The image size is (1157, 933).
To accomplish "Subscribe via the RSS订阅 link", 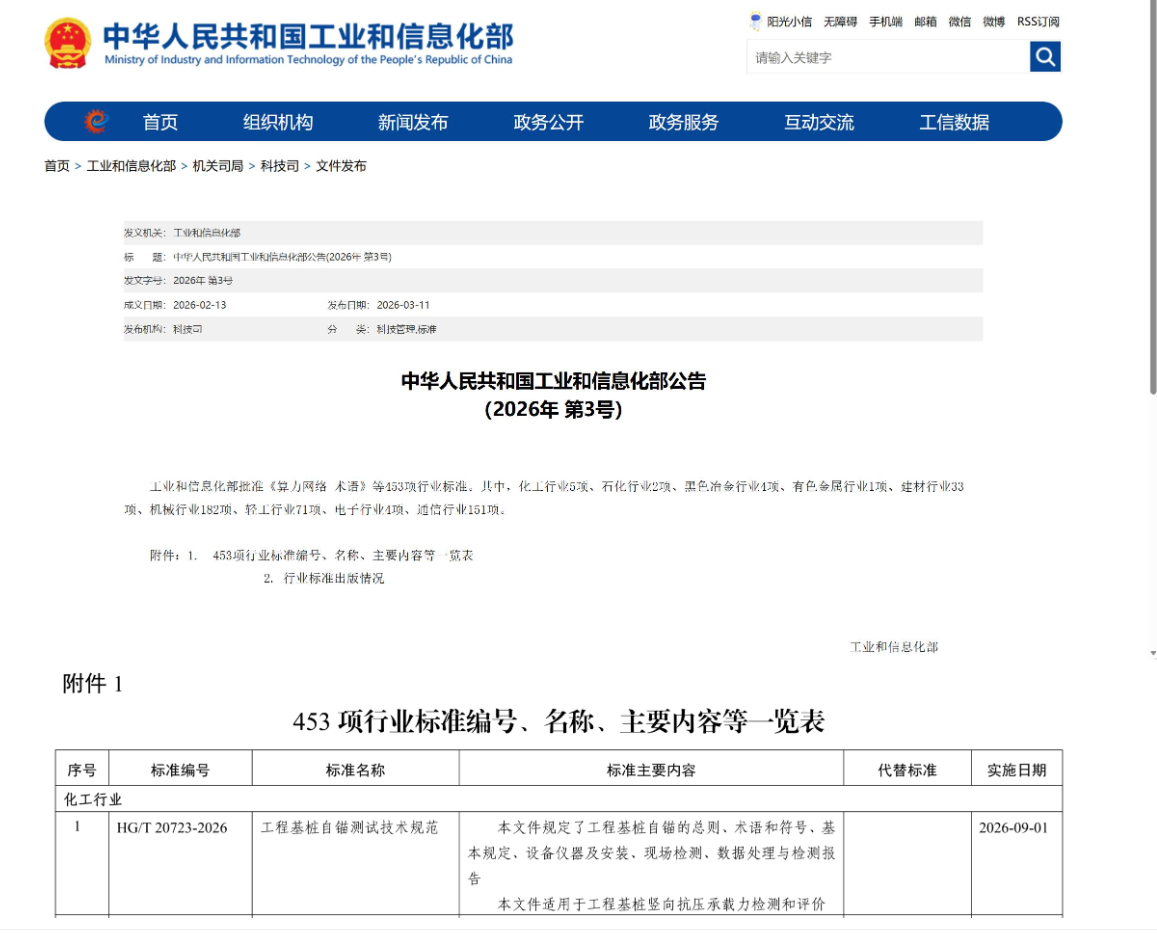I will [x=1038, y=22].
